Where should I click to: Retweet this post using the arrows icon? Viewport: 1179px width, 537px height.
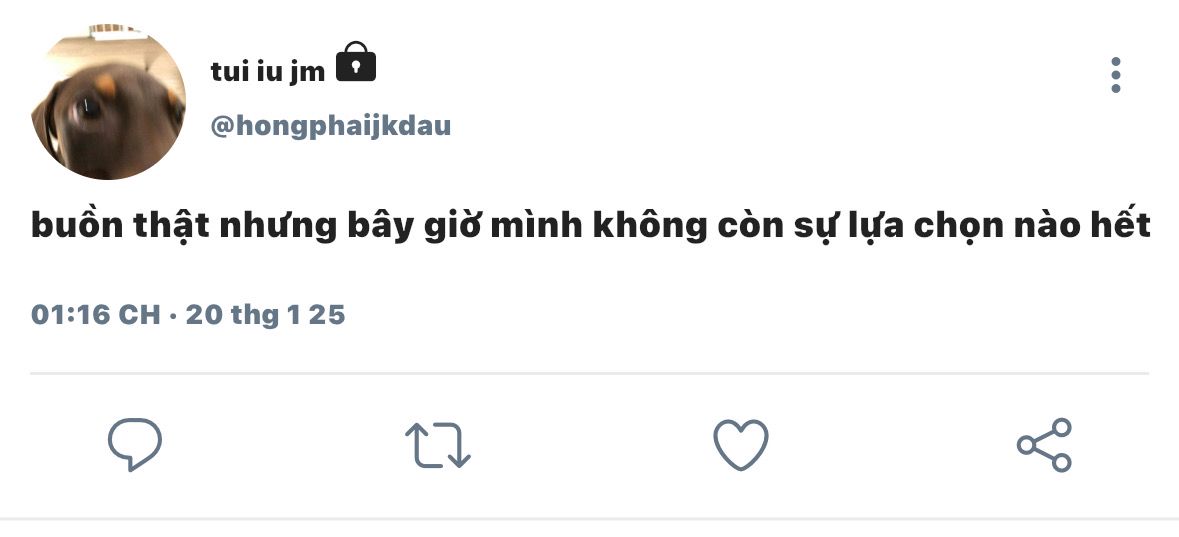pos(438,444)
